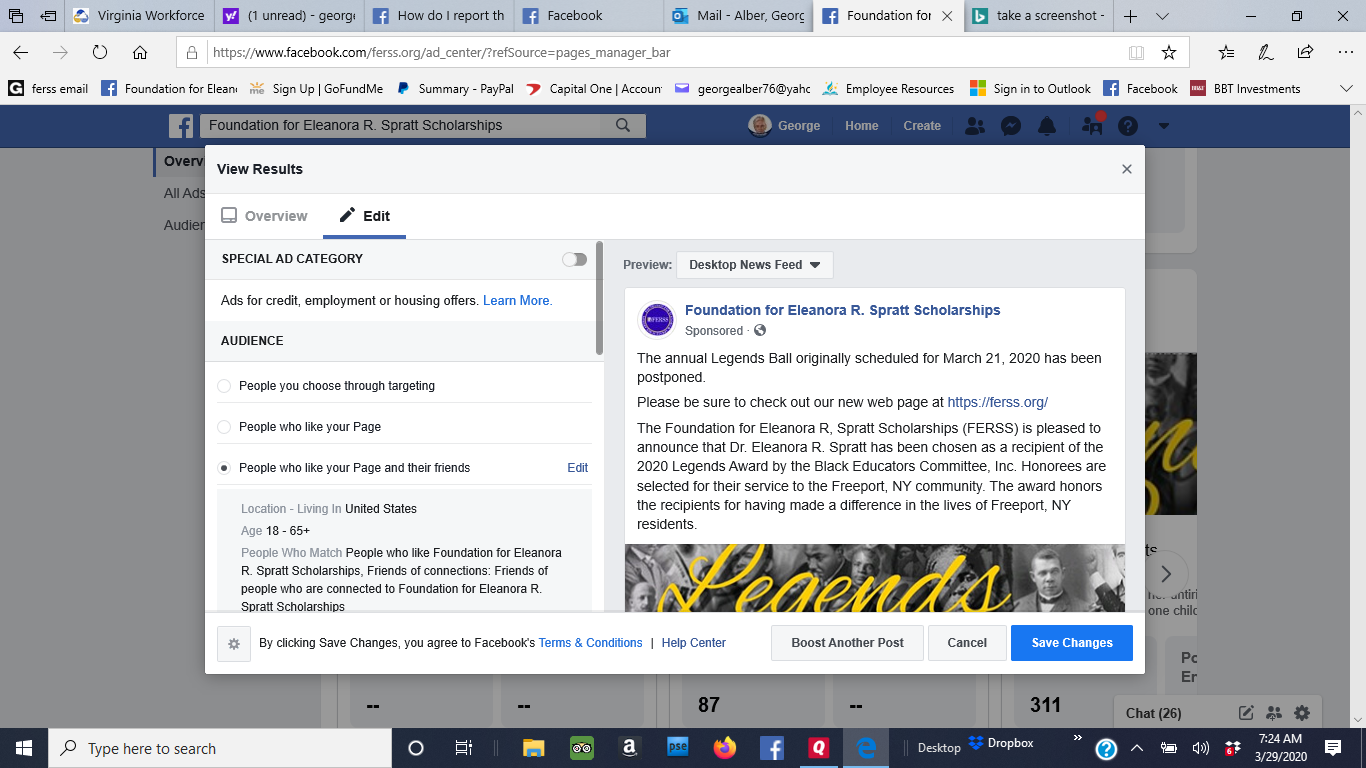Show hidden system tray icons
Screen dimensions: 1366x768
pos(1137,748)
